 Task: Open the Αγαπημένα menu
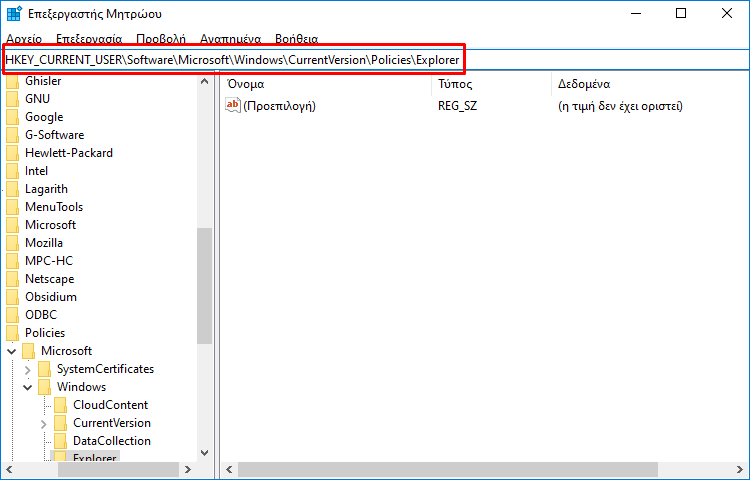click(230, 39)
